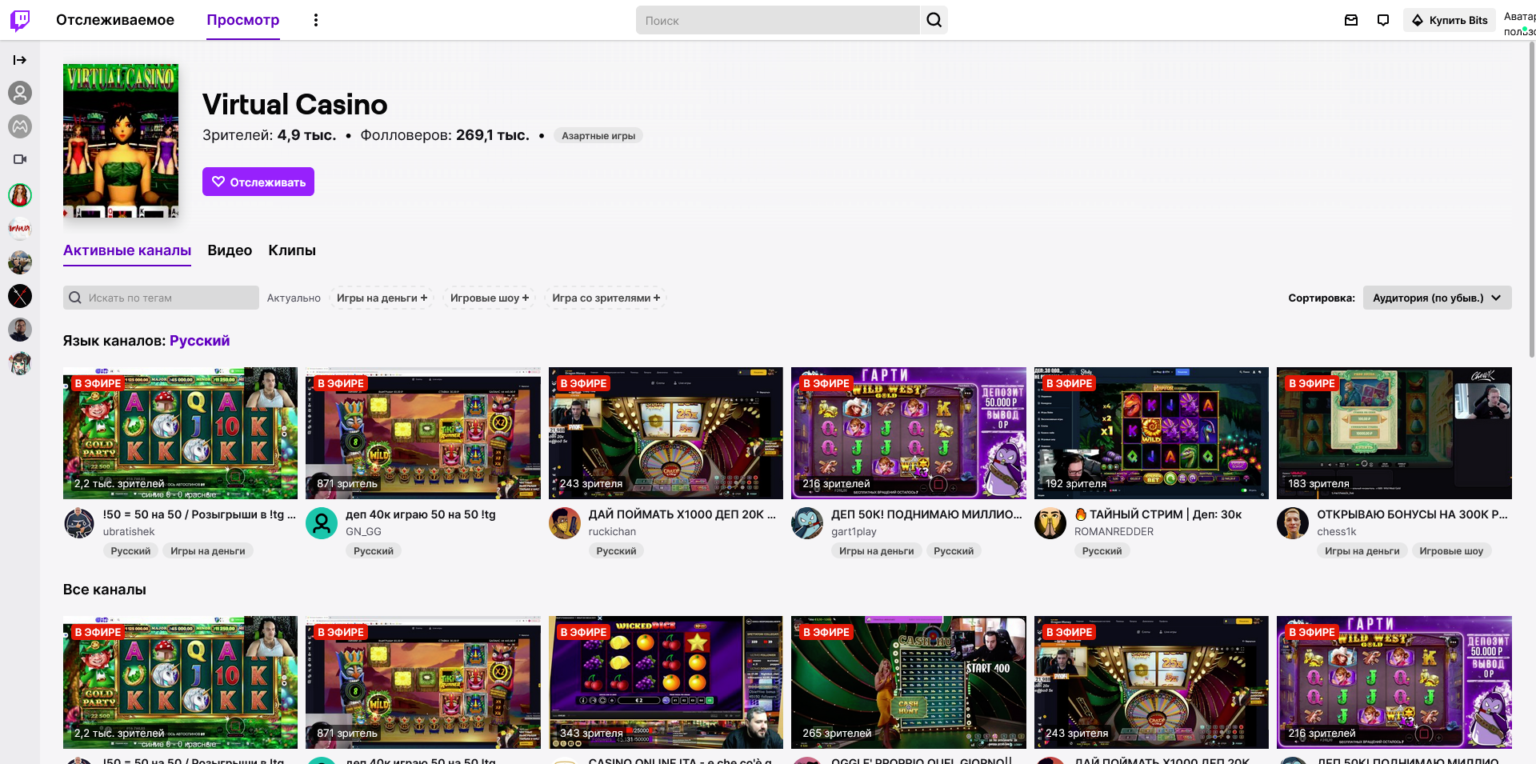Click the top search field
Viewport: 1536px width, 764px height.
[777, 20]
